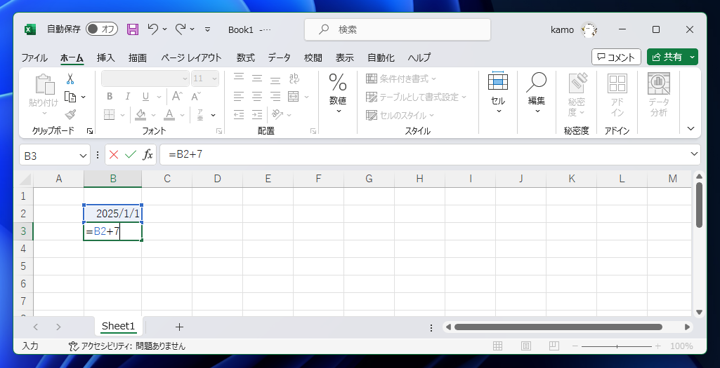Toggle Underline U formatting
The width and height of the screenshot is (720, 368).
pyautogui.click(x=146, y=96)
